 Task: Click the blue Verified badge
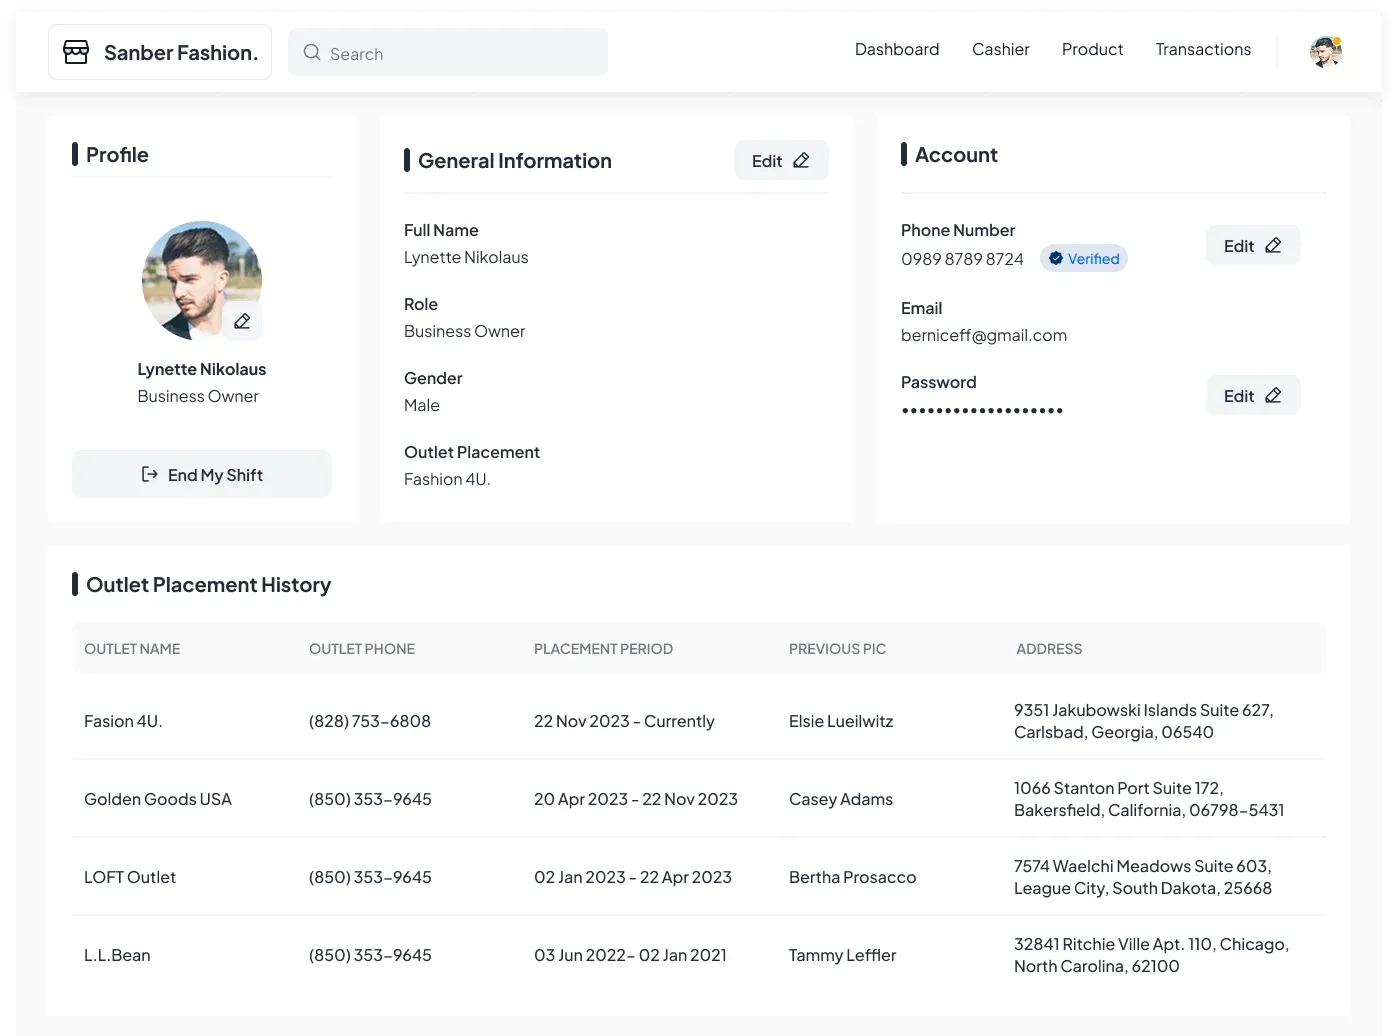tap(1084, 258)
